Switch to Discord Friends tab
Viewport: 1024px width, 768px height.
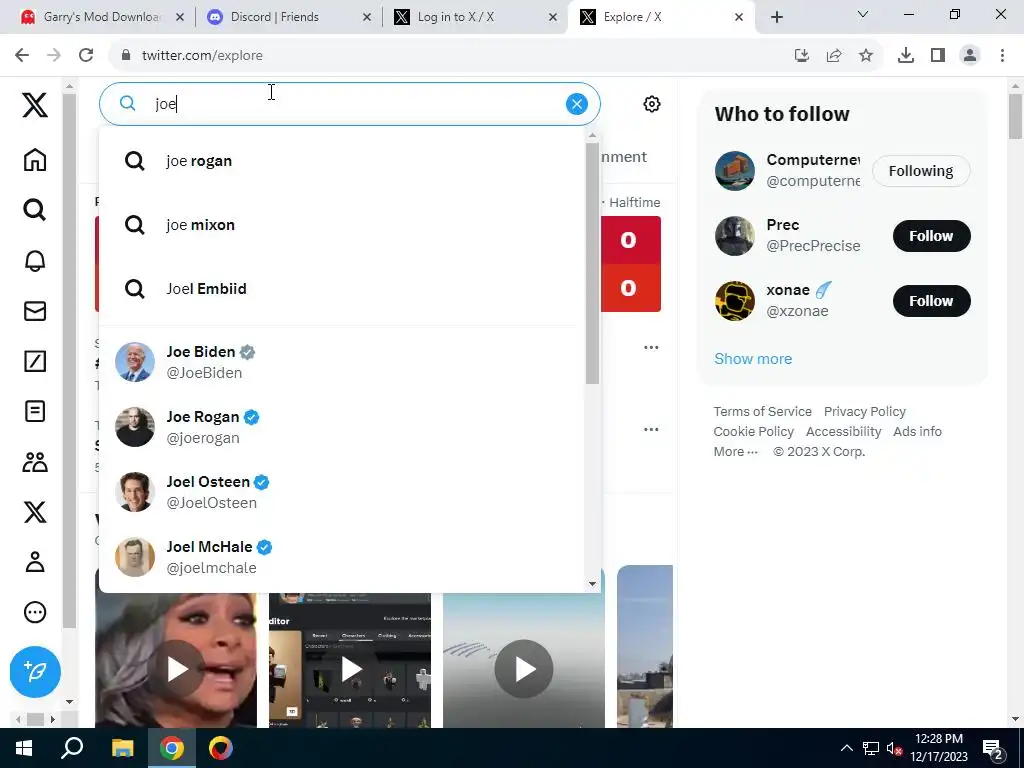290,17
